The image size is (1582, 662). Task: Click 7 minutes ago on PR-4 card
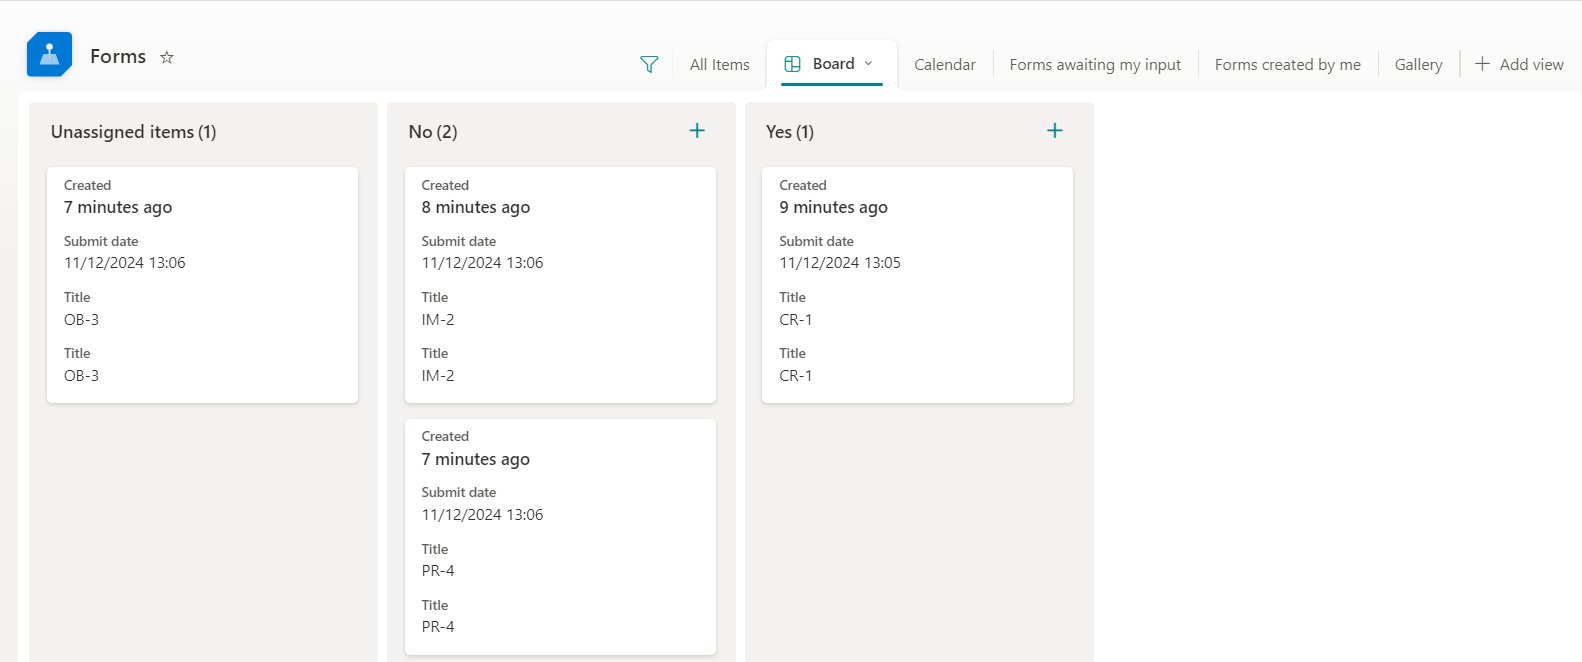coord(476,459)
